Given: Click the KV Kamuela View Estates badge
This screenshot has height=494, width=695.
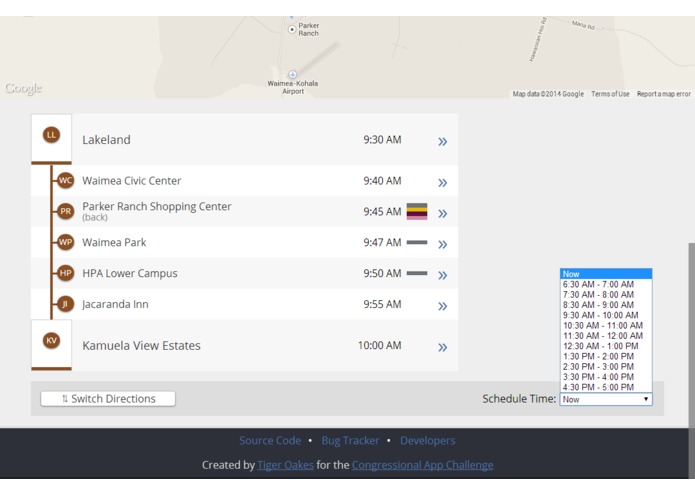Looking at the screenshot, I should click(x=51, y=340).
